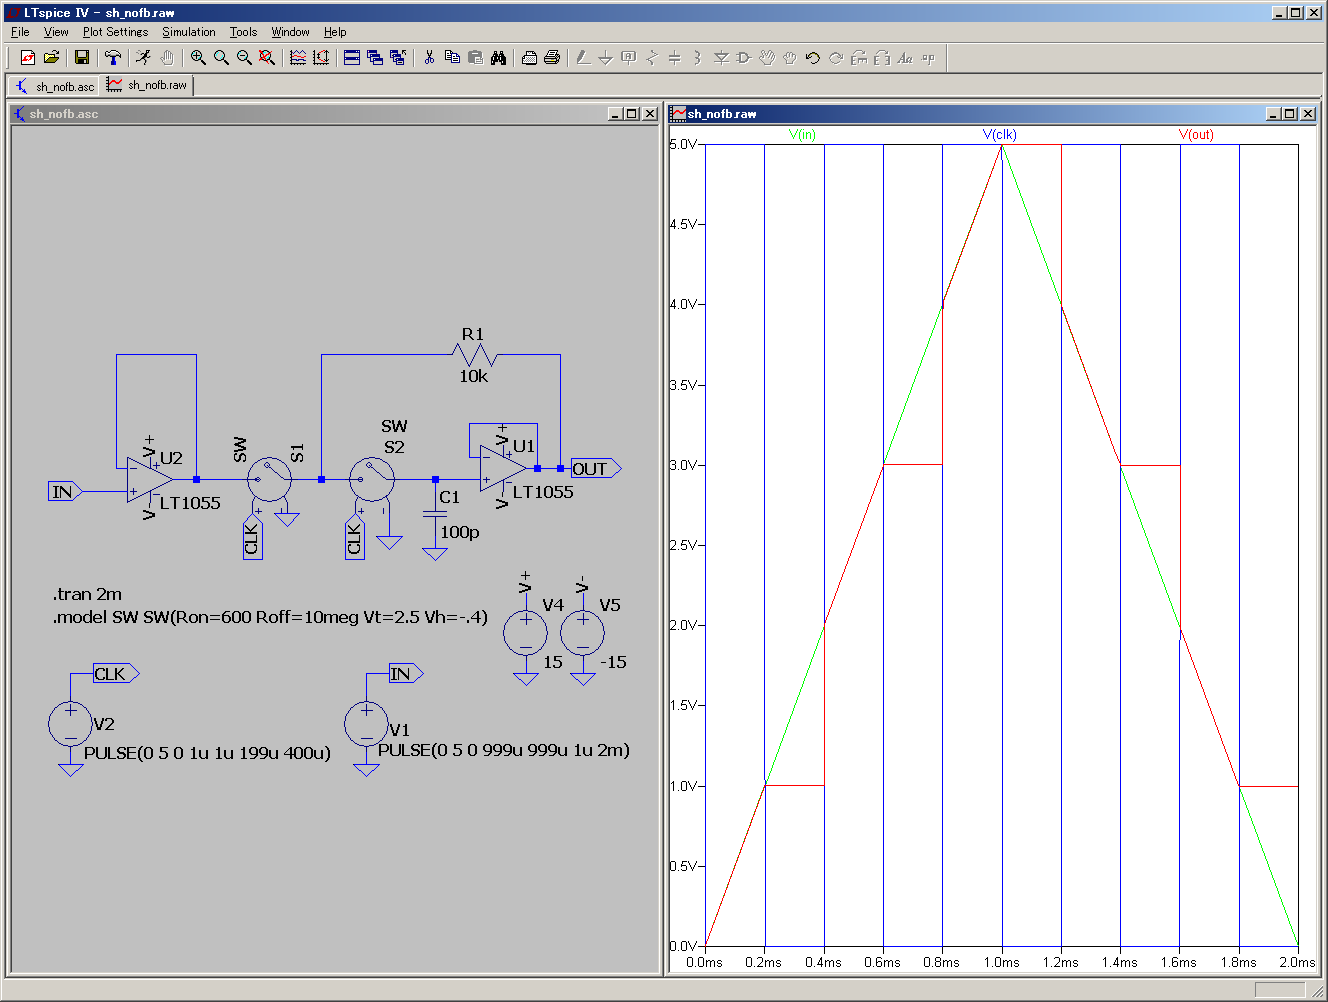Click the Save disk icon
The height and width of the screenshot is (1002, 1328).
tap(82, 58)
